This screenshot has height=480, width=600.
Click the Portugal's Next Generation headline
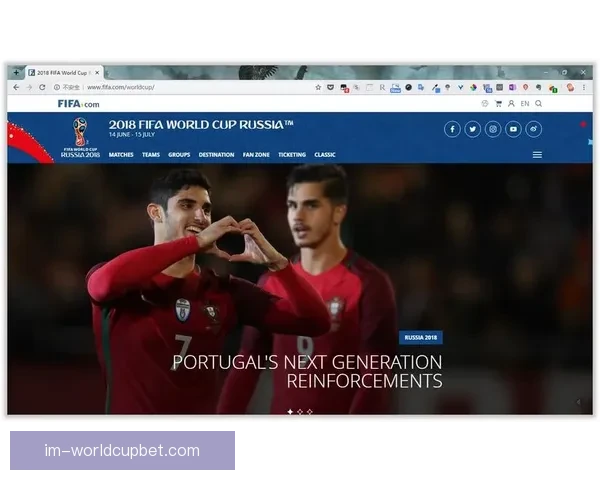(x=307, y=371)
